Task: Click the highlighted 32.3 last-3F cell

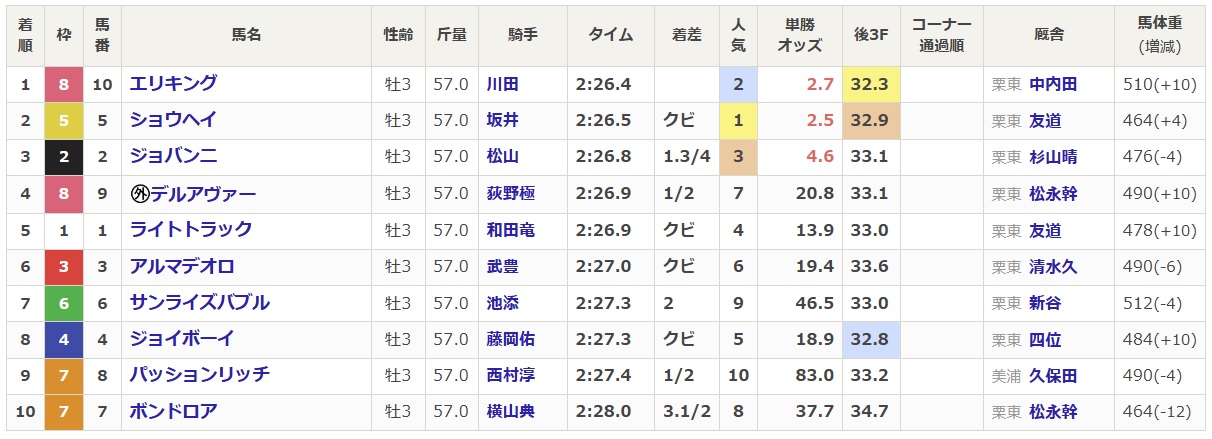Action: 870,85
